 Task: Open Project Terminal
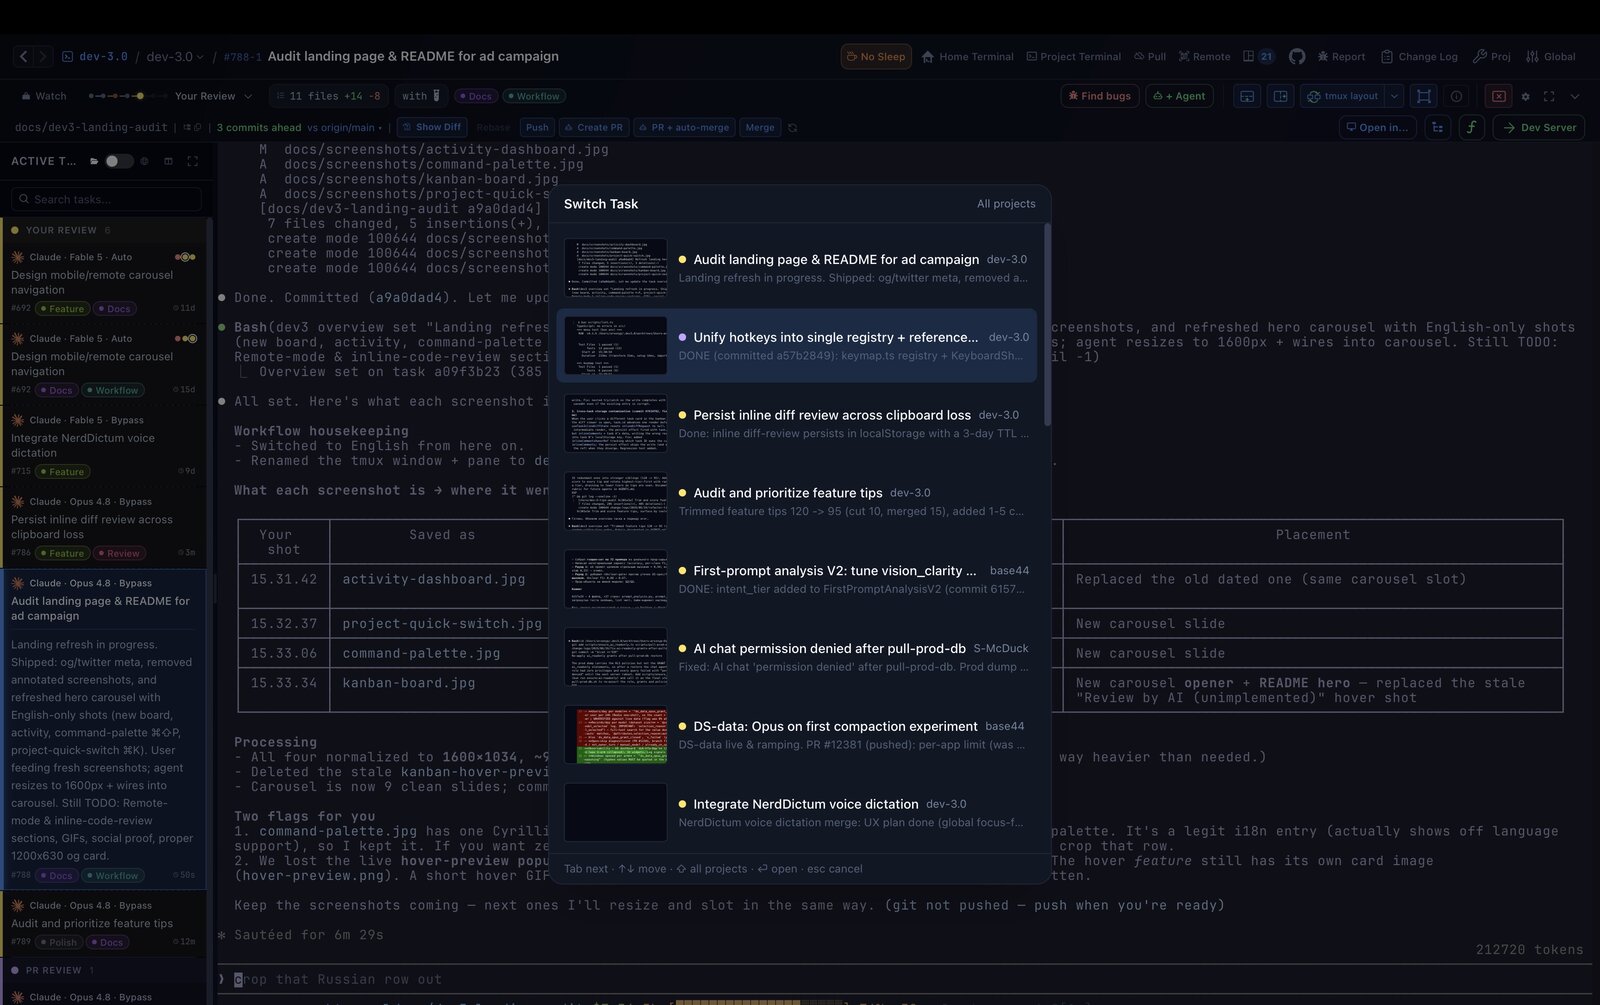1073,57
